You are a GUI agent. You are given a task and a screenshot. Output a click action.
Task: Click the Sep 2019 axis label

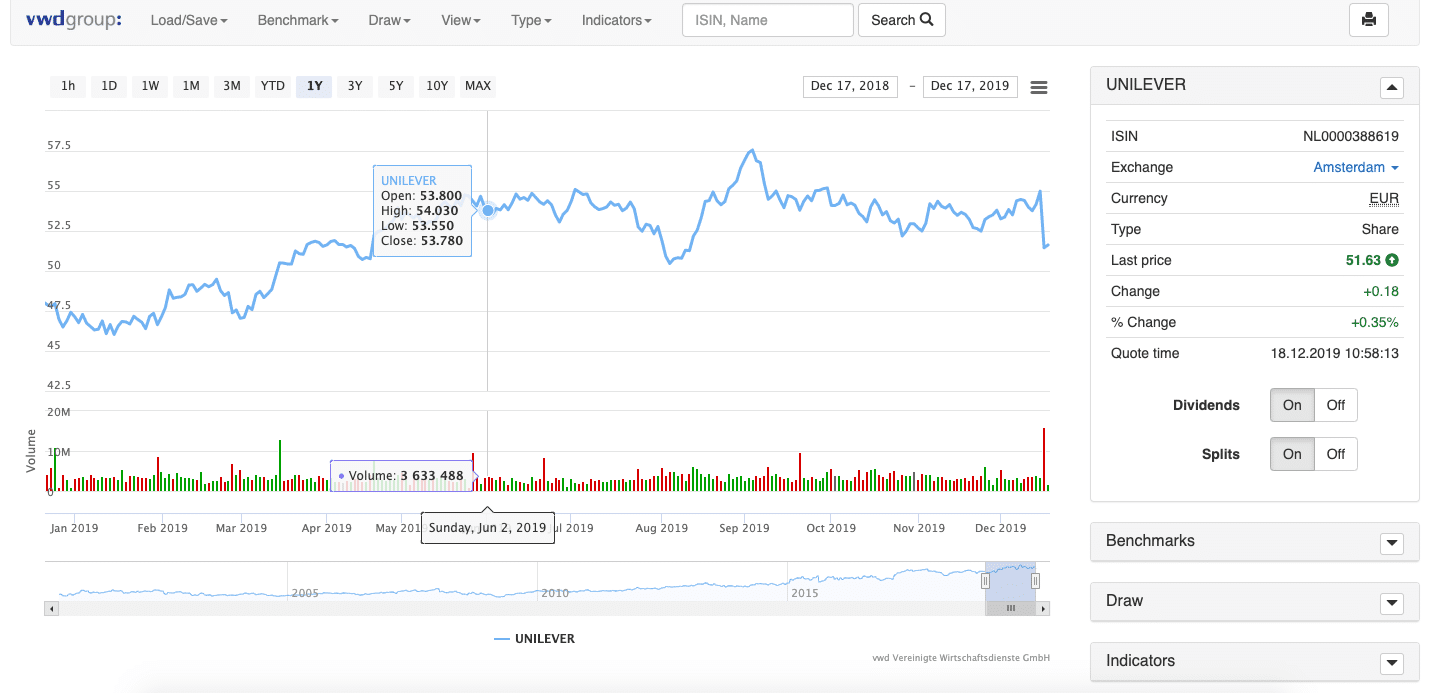click(744, 528)
